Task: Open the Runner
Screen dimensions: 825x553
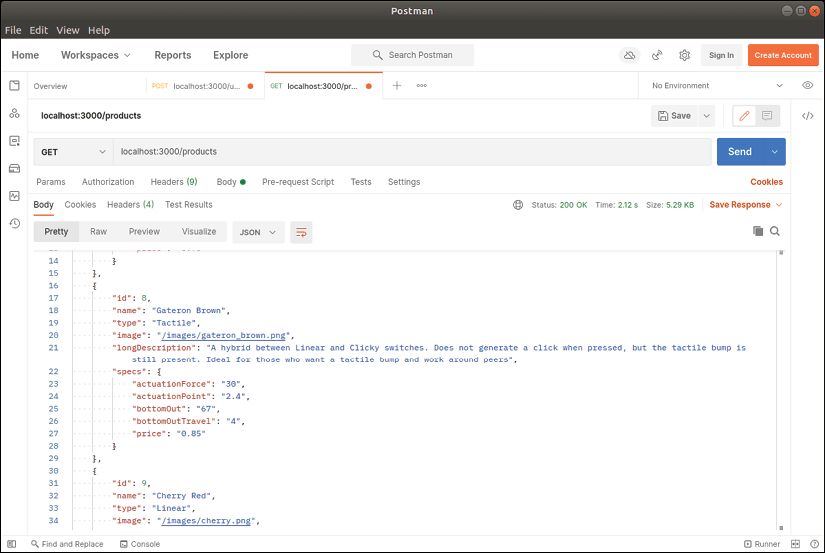Action: click(x=762, y=544)
